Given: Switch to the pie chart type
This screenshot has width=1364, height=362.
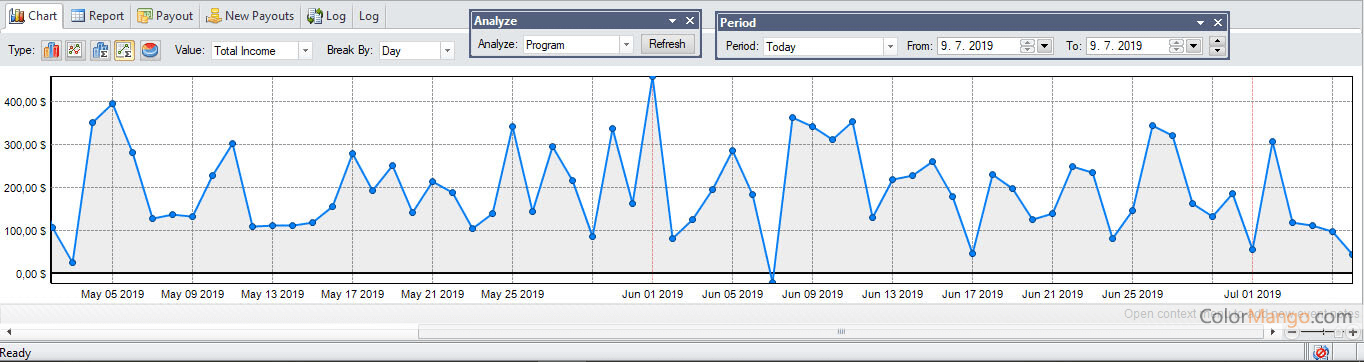Looking at the screenshot, I should pos(149,50).
